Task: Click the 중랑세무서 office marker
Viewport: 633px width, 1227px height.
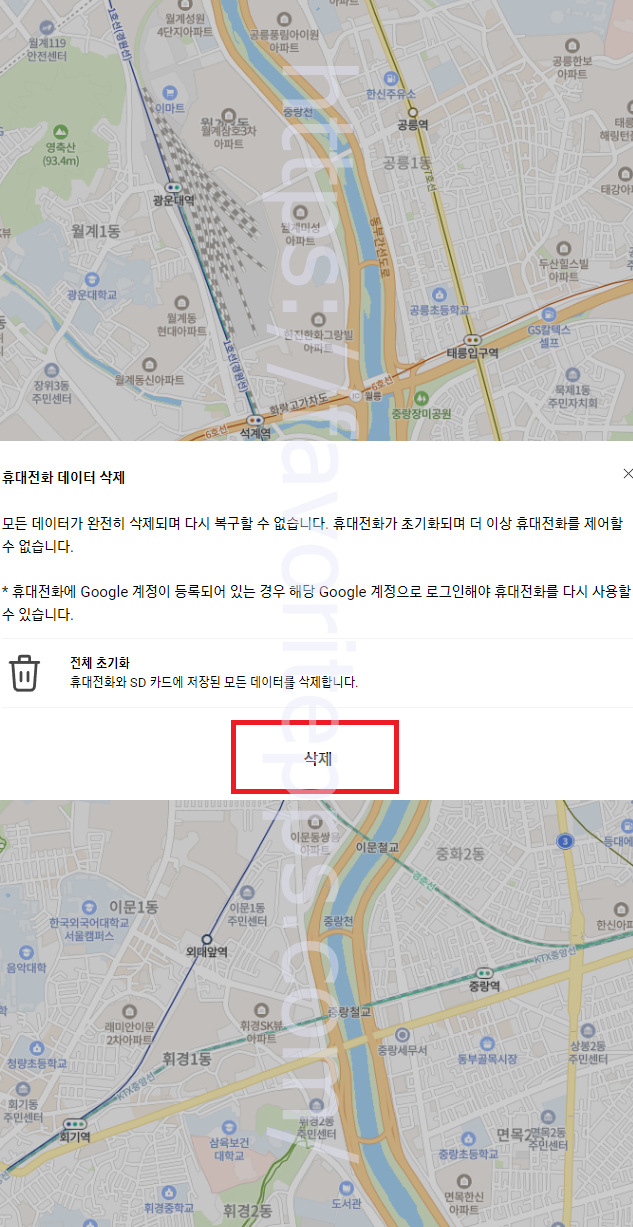Action: point(403,1035)
